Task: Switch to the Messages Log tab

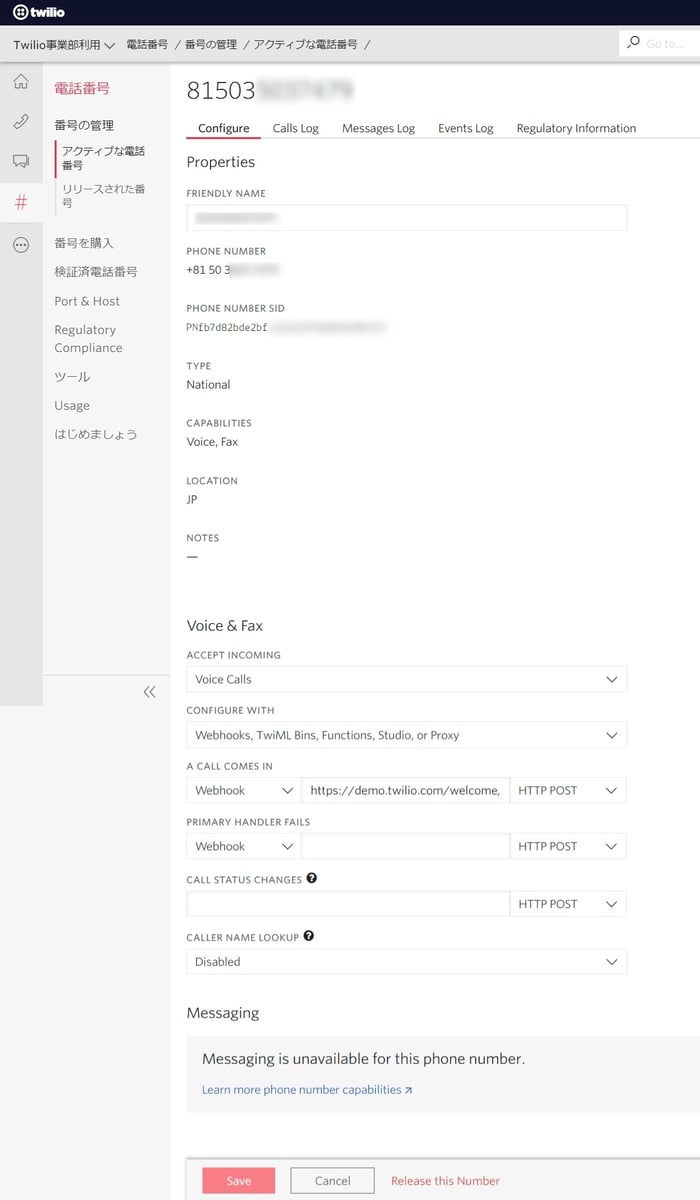Action: [378, 128]
